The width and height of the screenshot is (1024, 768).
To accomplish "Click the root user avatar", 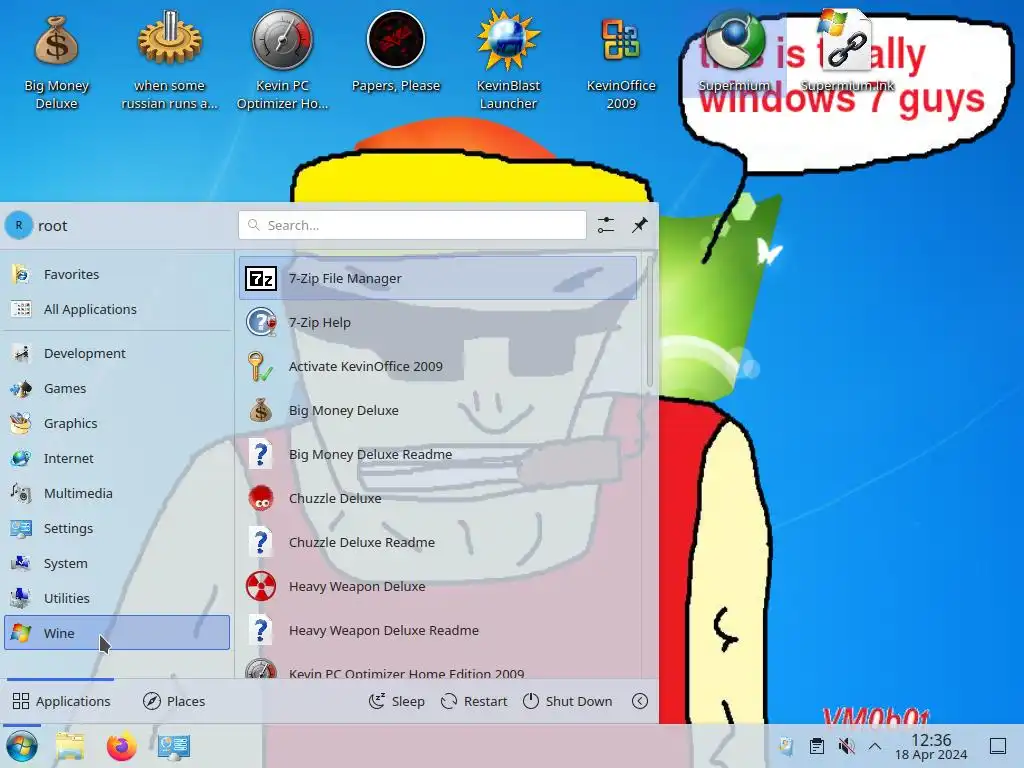I will pyautogui.click(x=19, y=225).
